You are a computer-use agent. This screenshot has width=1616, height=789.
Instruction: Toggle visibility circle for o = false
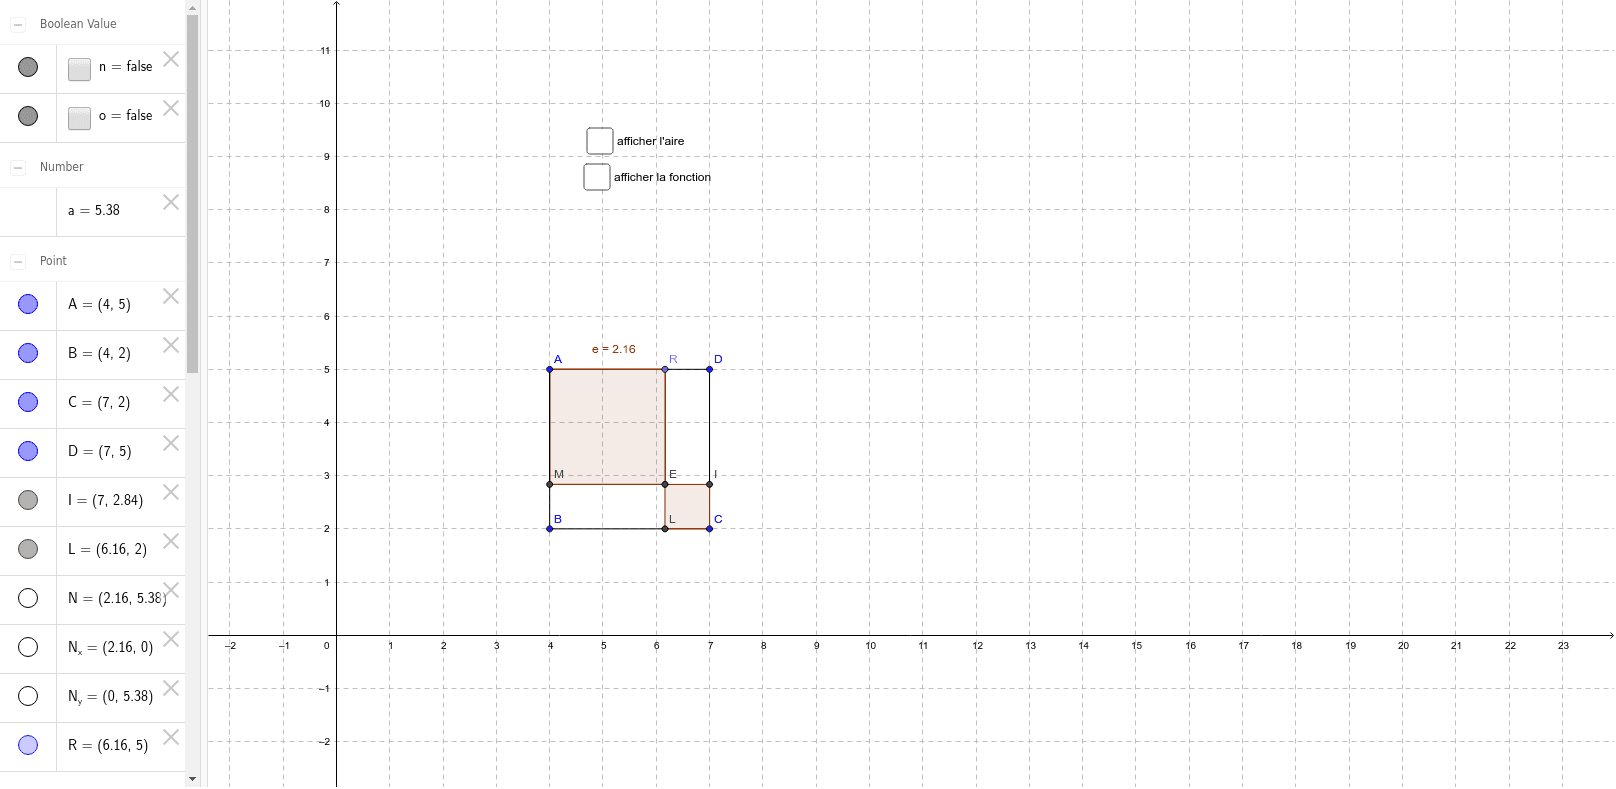(x=28, y=116)
